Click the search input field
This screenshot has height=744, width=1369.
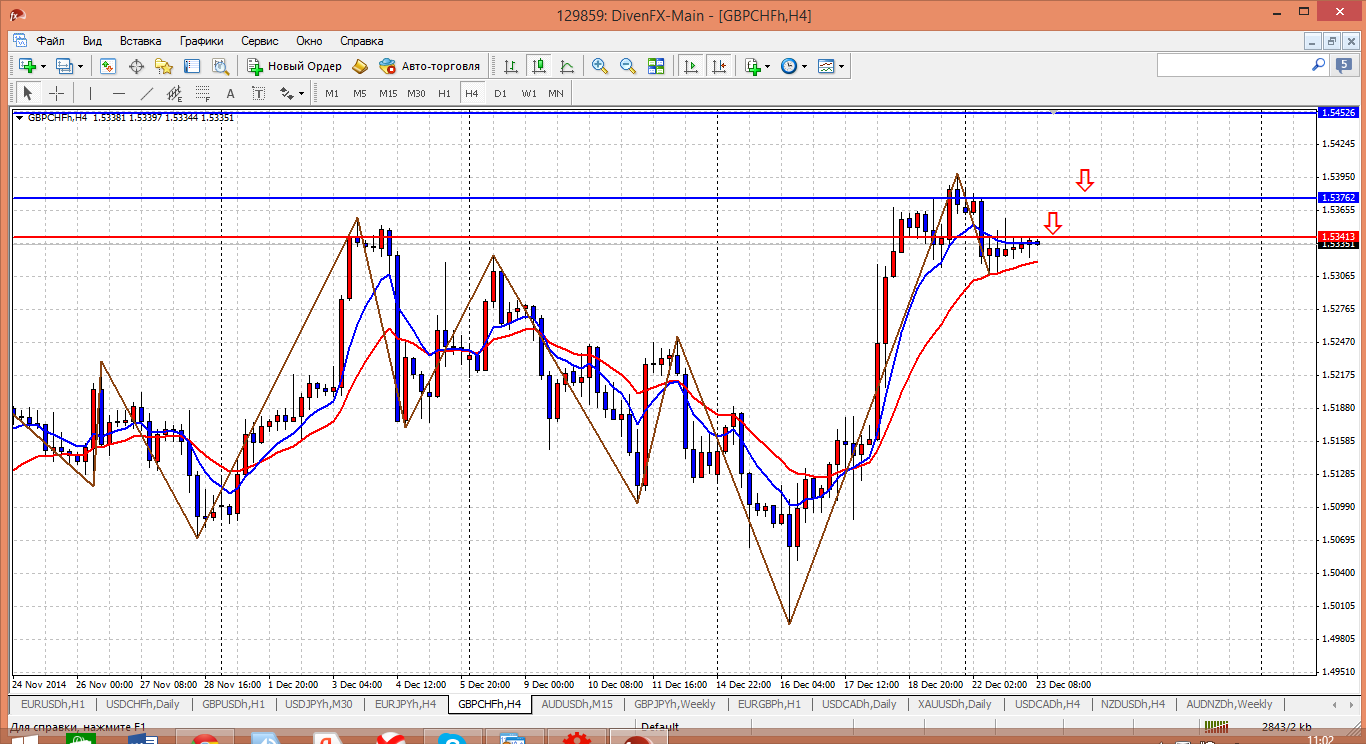[1232, 65]
